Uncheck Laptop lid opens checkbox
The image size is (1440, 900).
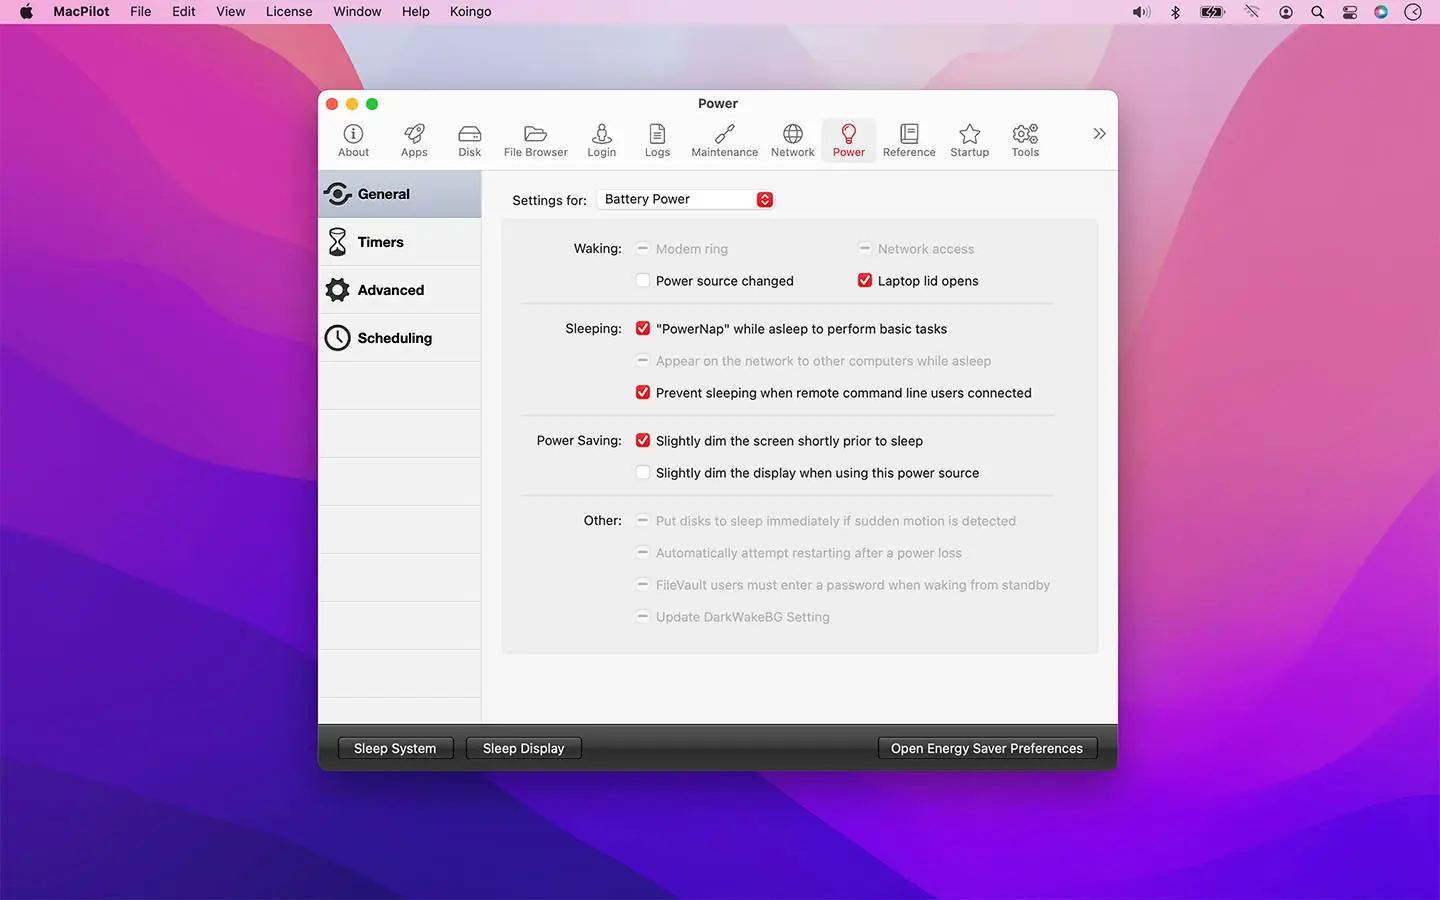point(865,281)
